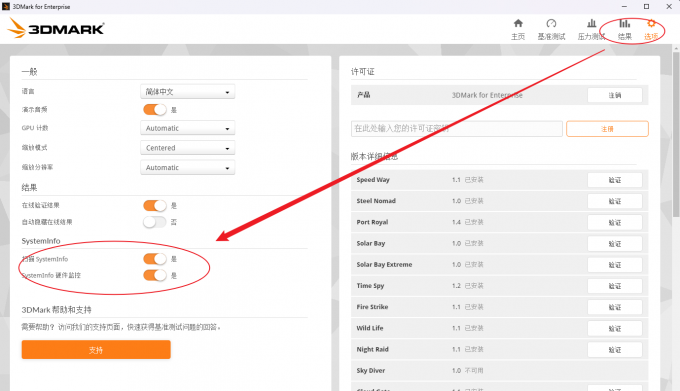Open the scaling mode Centered dropdown

pyautogui.click(x=188, y=148)
